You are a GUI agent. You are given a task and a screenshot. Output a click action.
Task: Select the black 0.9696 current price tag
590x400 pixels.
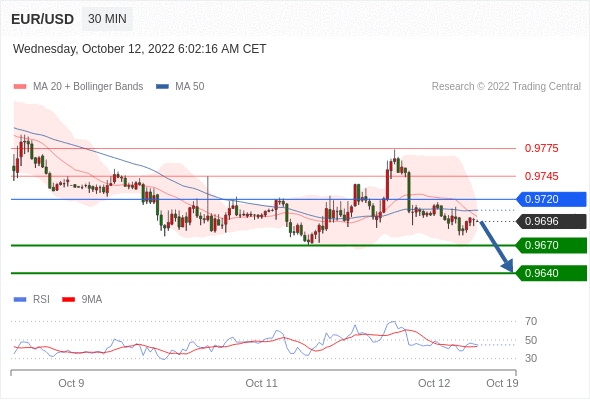[x=552, y=221]
